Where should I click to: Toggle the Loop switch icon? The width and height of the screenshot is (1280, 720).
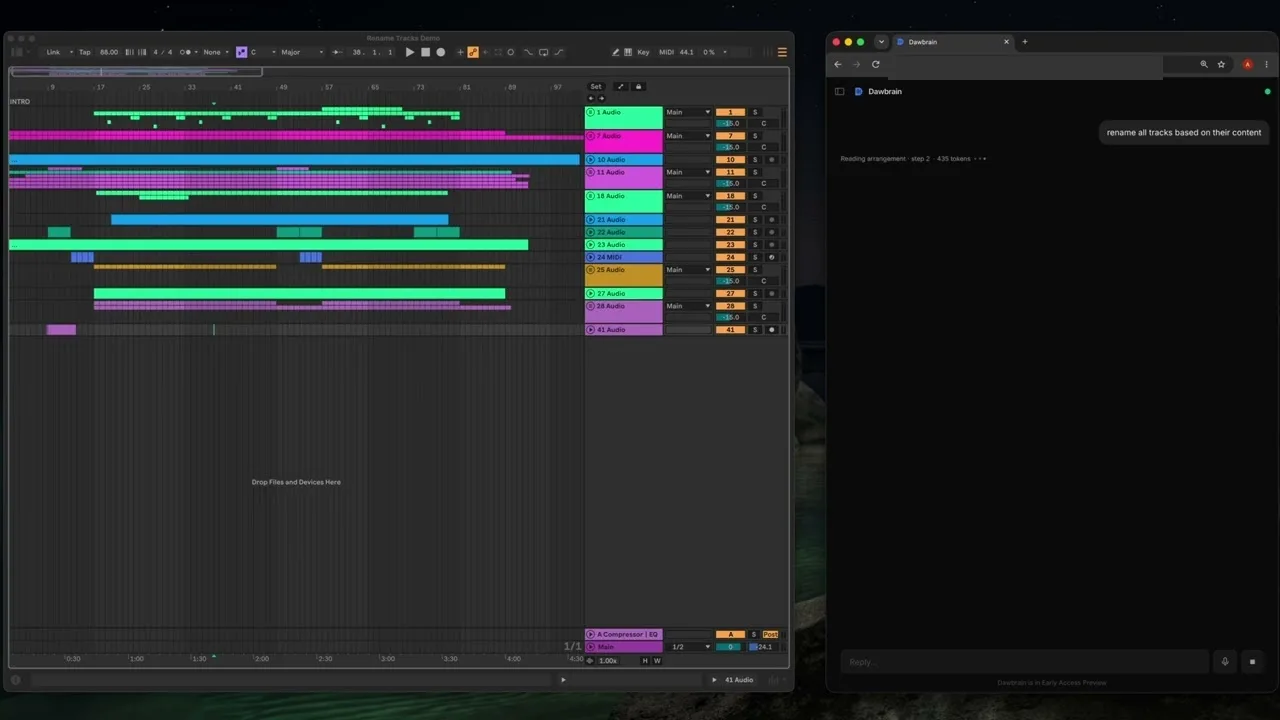tap(543, 52)
